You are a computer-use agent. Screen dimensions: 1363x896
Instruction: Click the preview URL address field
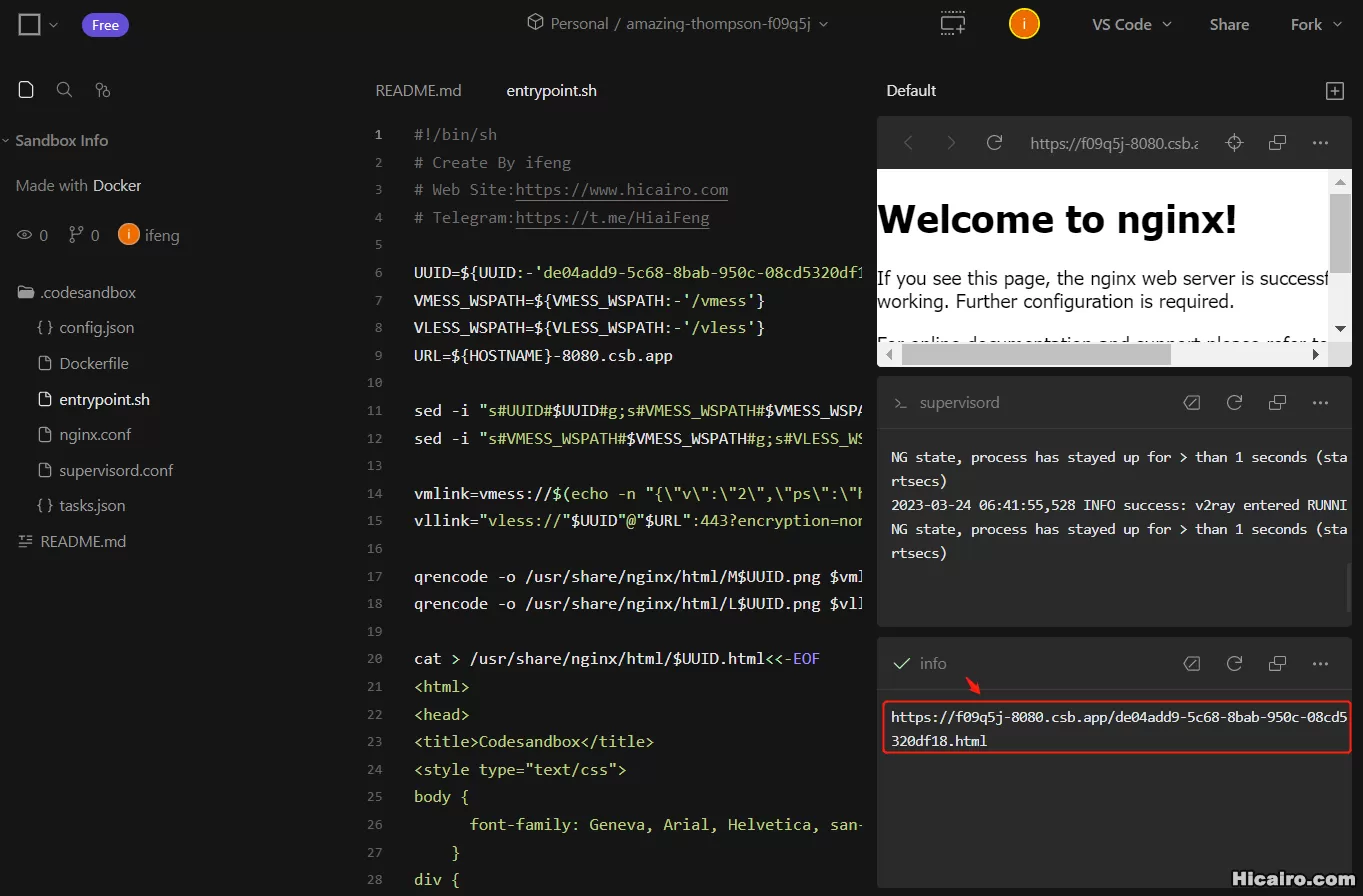(1113, 142)
